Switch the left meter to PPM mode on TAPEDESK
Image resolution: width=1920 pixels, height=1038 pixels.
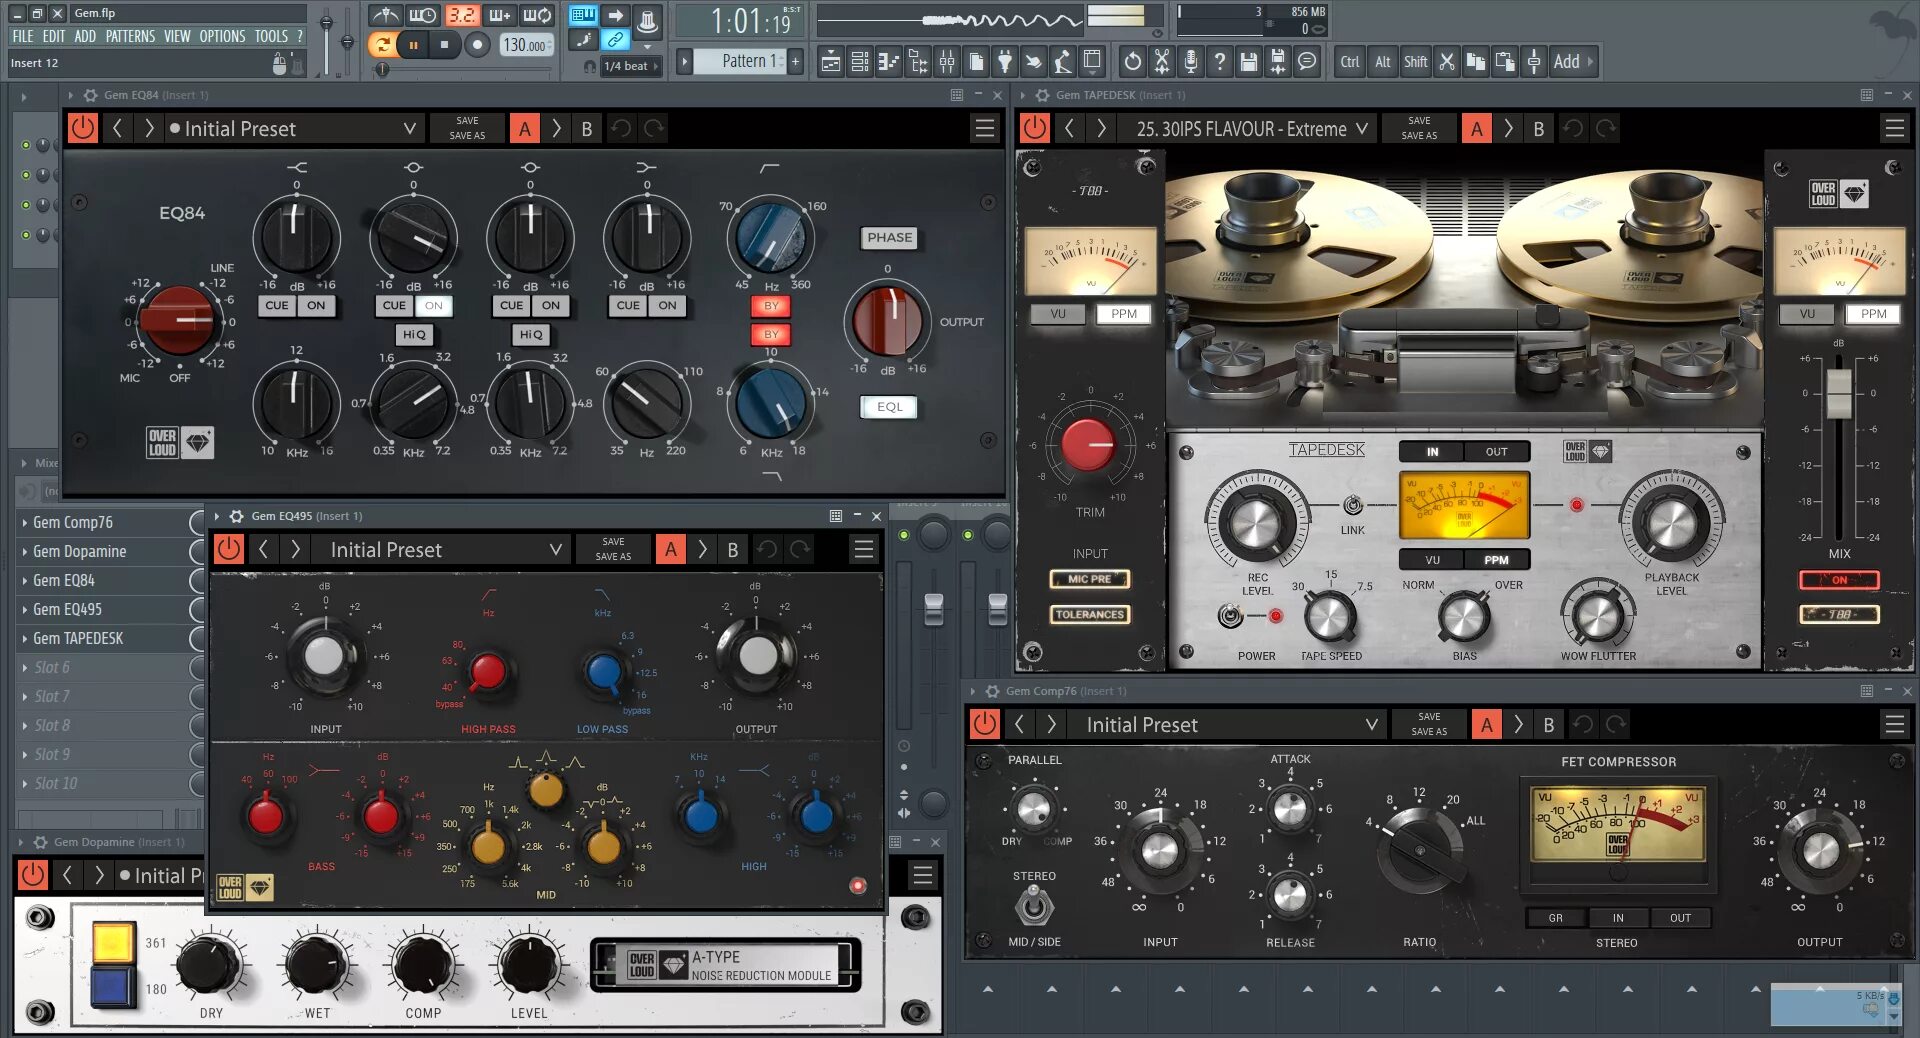pyautogui.click(x=1122, y=313)
